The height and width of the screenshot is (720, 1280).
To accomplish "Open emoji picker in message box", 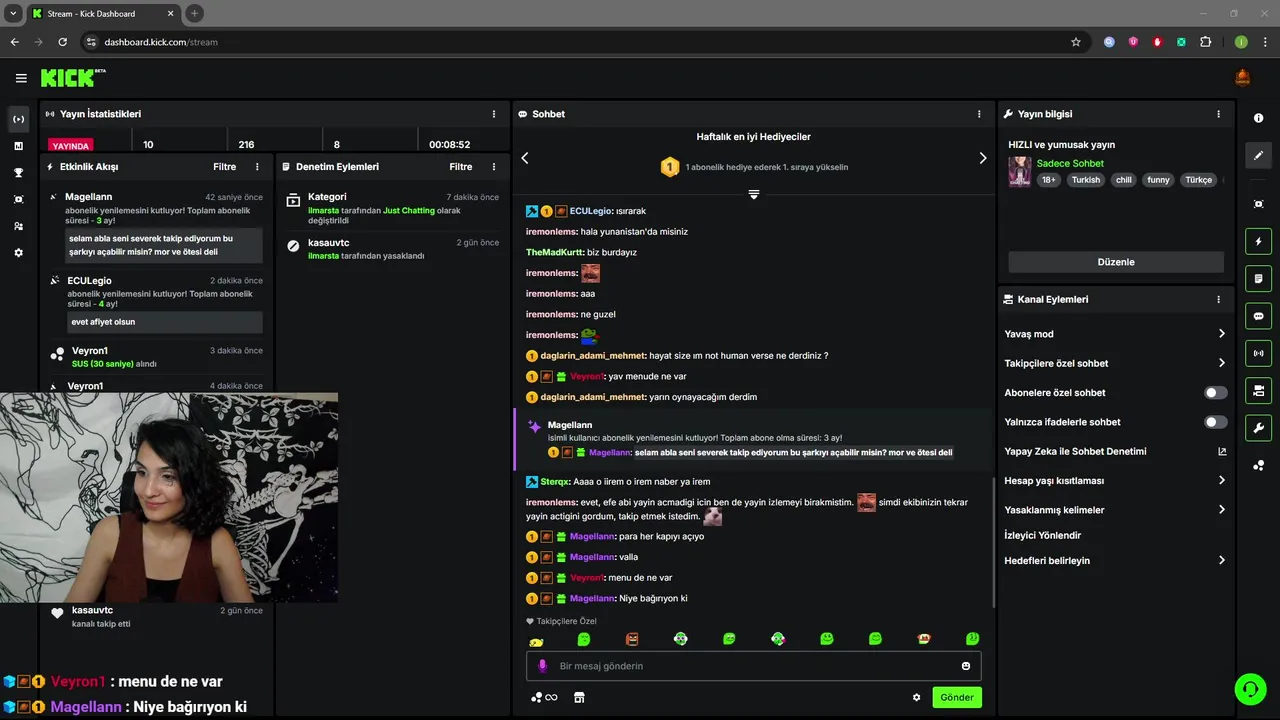I will 966,666.
